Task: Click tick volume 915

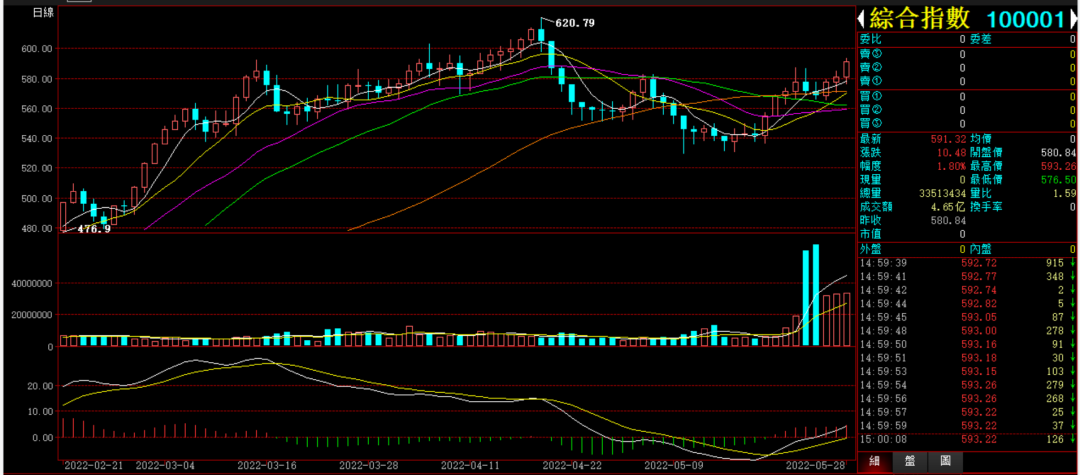Action: pyautogui.click(x=1055, y=263)
